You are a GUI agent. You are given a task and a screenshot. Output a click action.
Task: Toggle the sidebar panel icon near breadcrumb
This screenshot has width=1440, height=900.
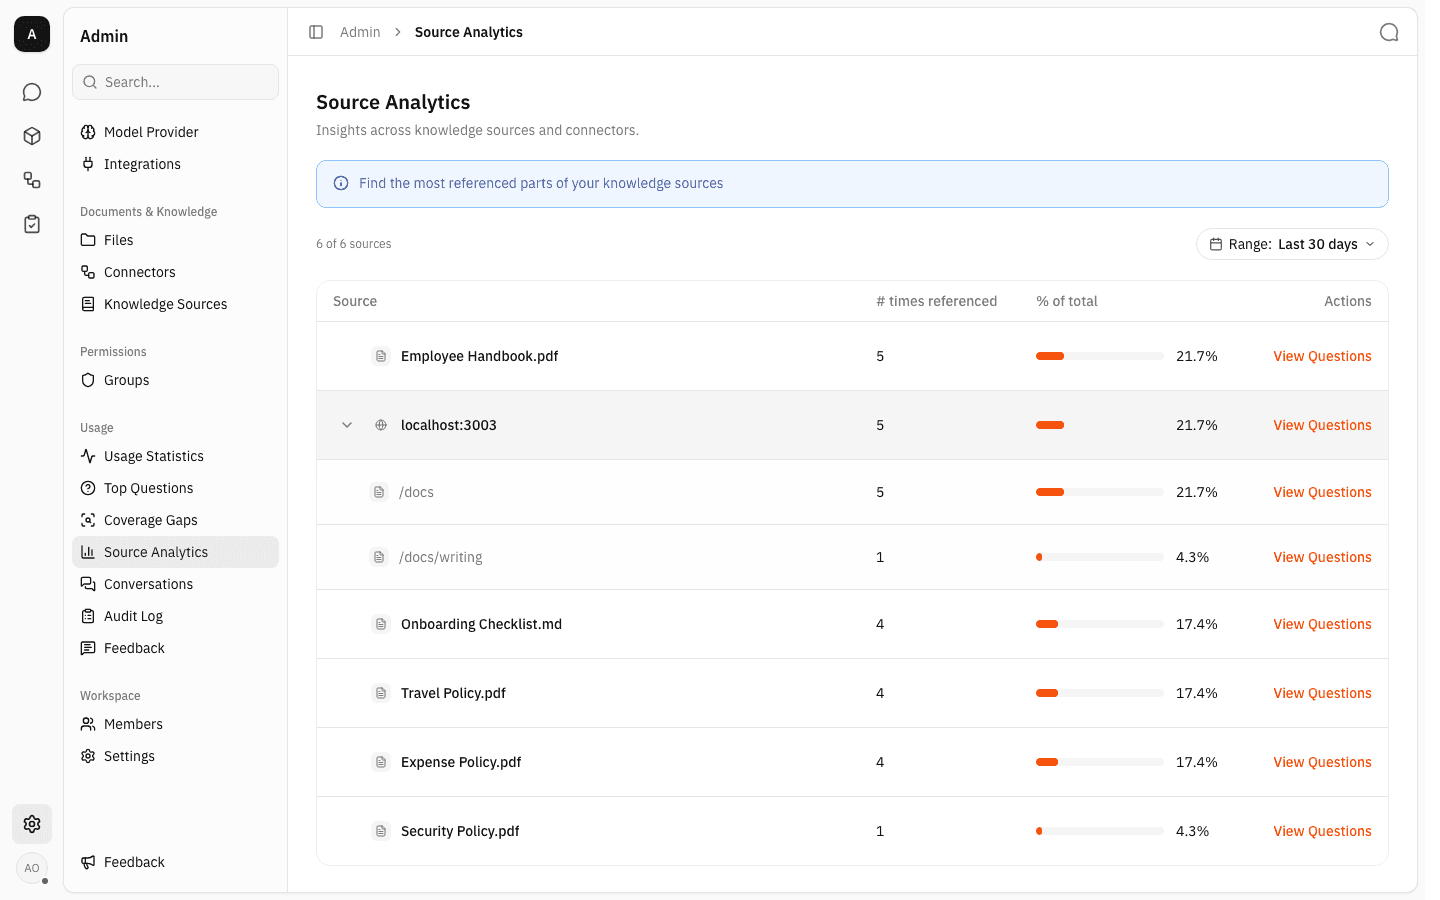click(x=316, y=32)
